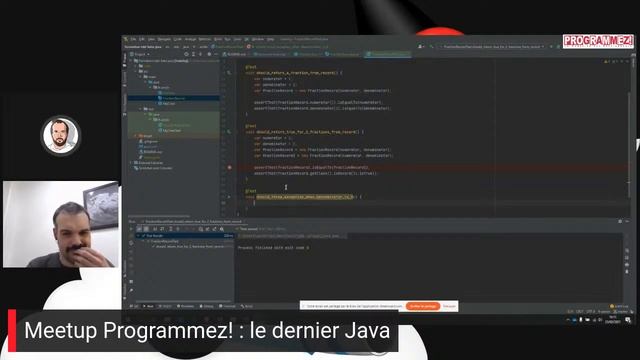Click Arrêter le partage button
The width and height of the screenshot is (640, 360).
coord(423,306)
